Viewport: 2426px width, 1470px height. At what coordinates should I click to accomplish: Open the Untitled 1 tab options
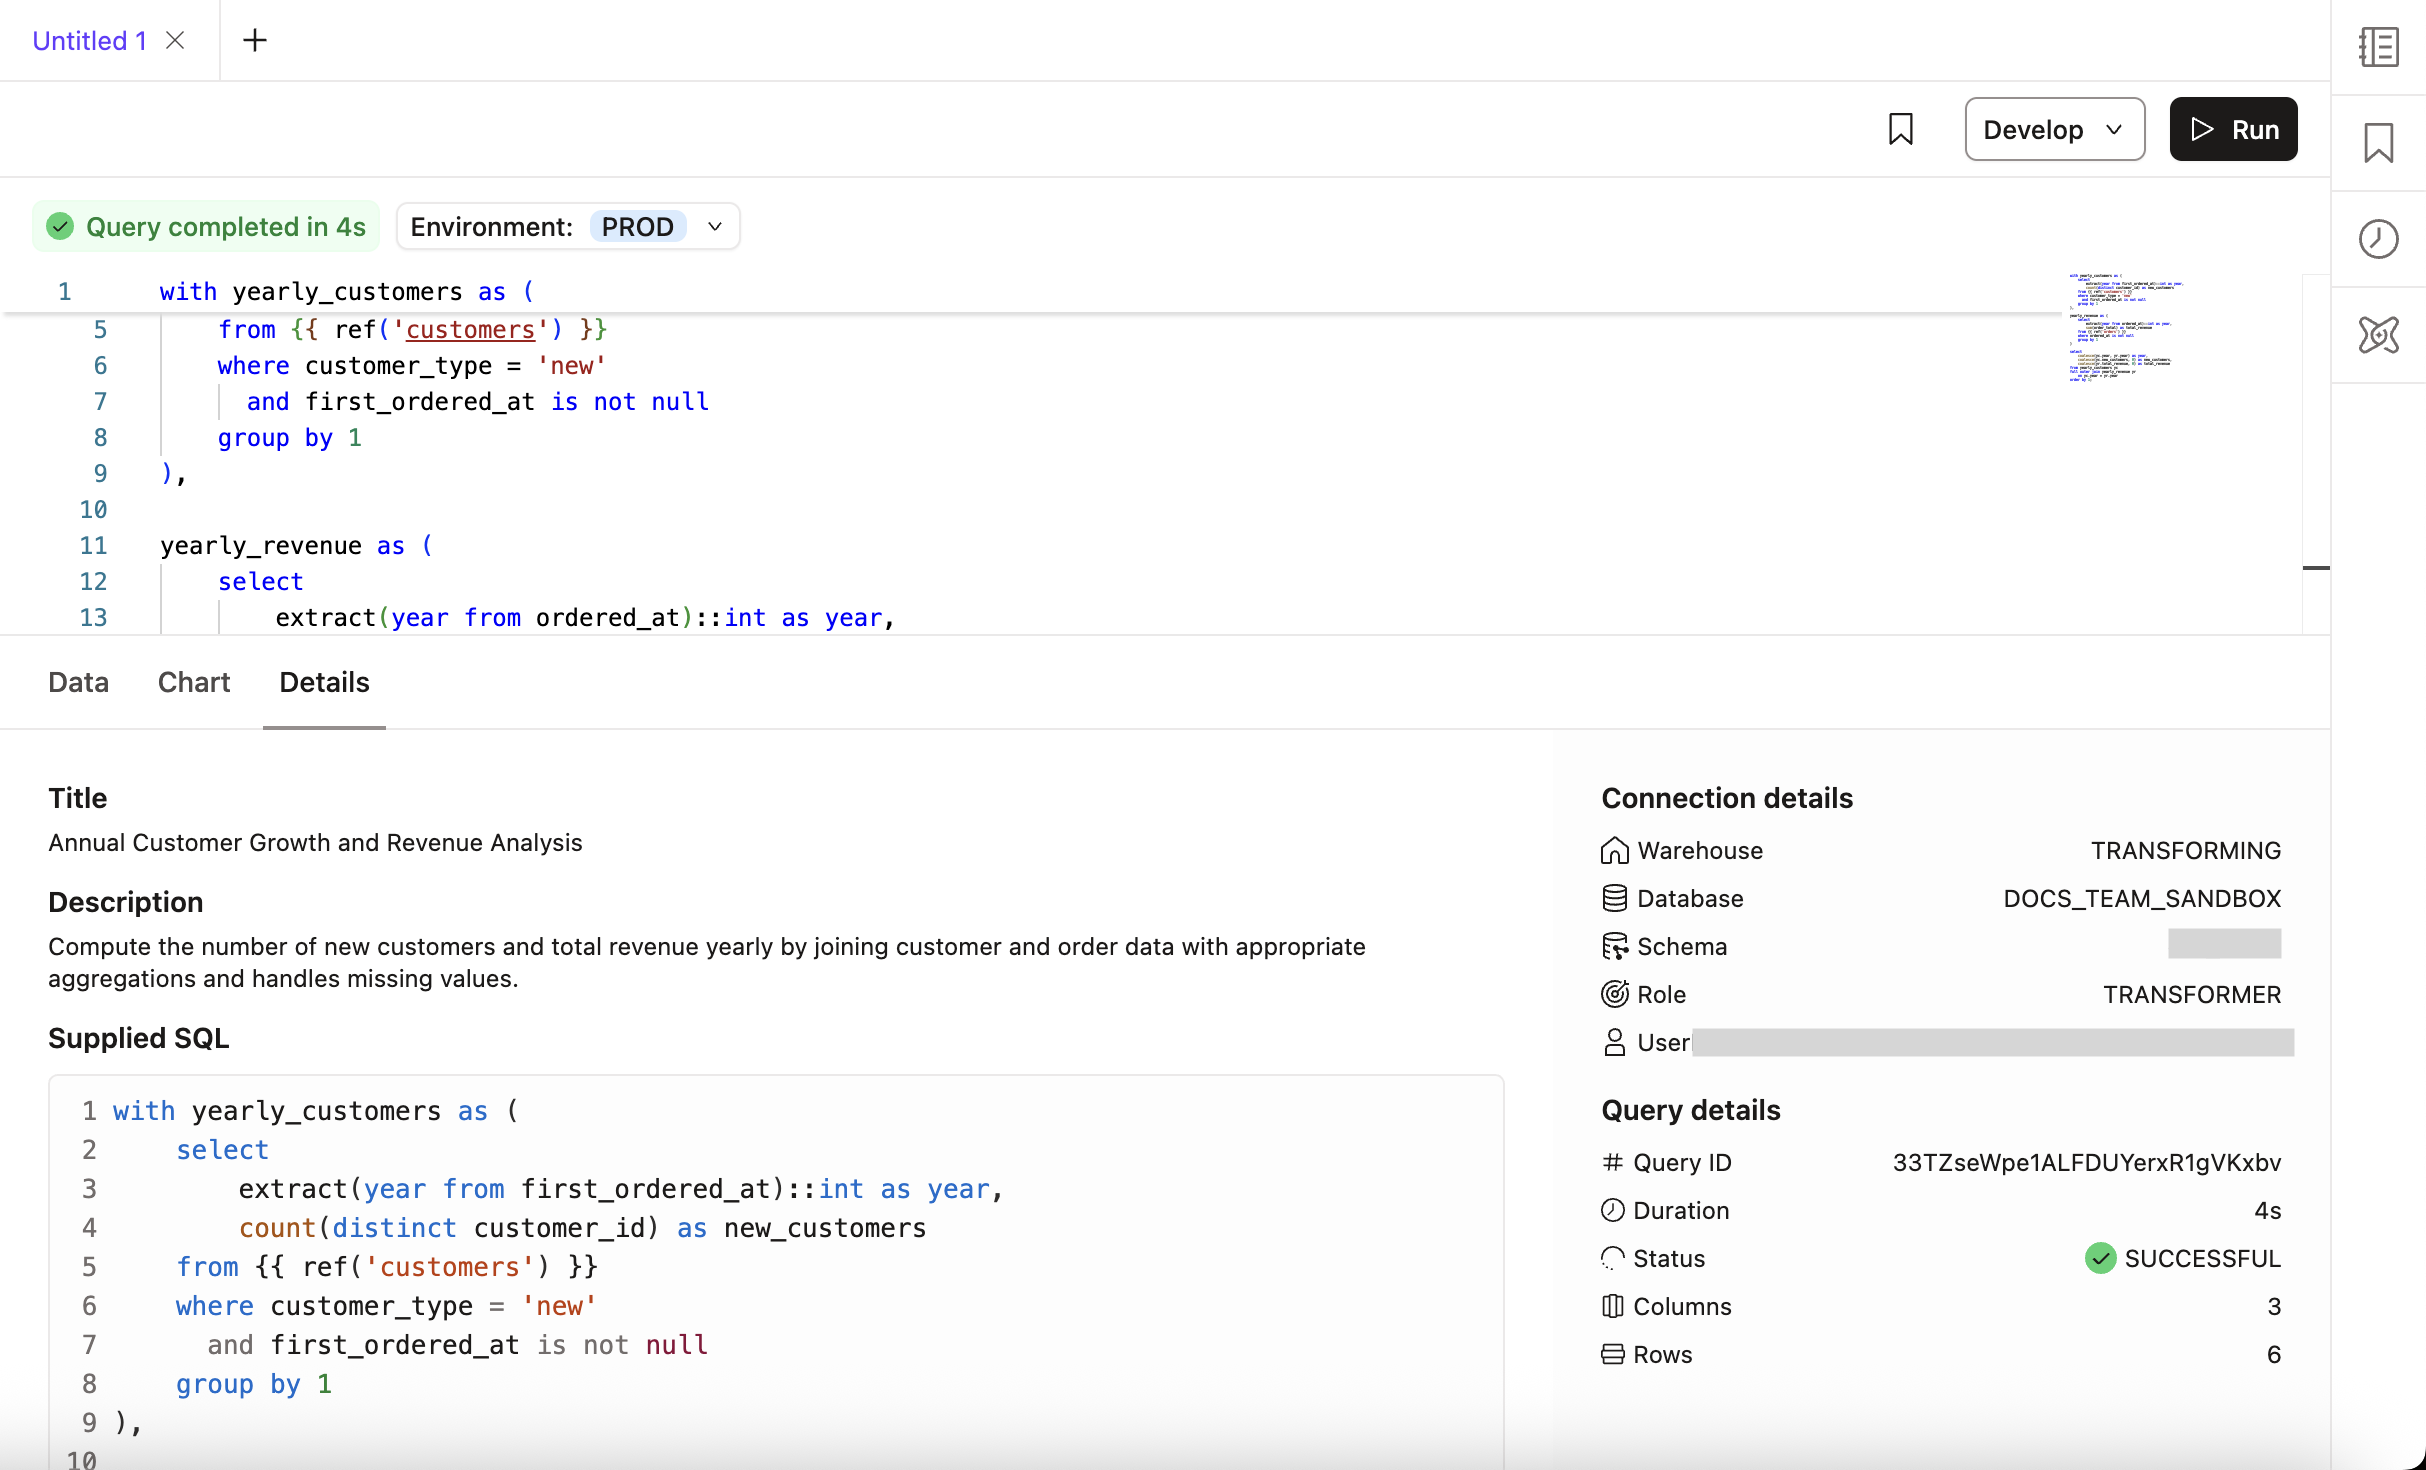click(x=88, y=40)
